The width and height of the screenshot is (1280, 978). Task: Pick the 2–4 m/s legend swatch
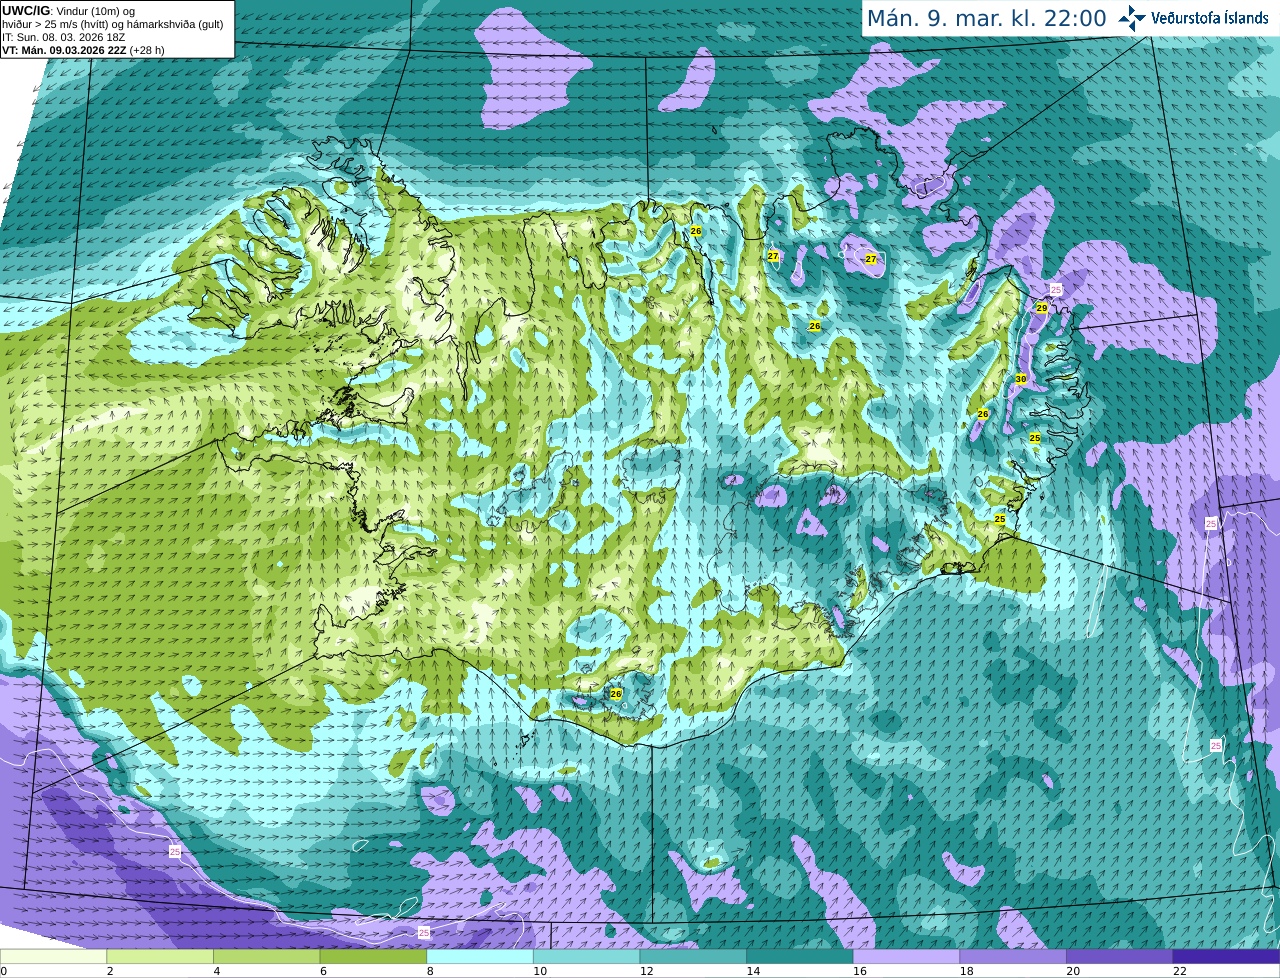160,956
